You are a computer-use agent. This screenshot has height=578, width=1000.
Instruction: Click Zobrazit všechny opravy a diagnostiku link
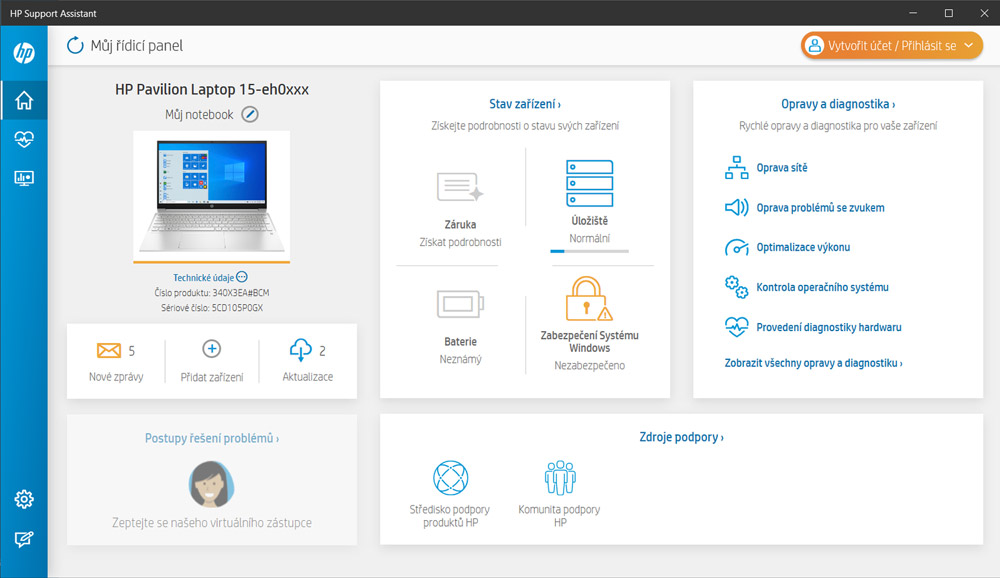click(813, 363)
